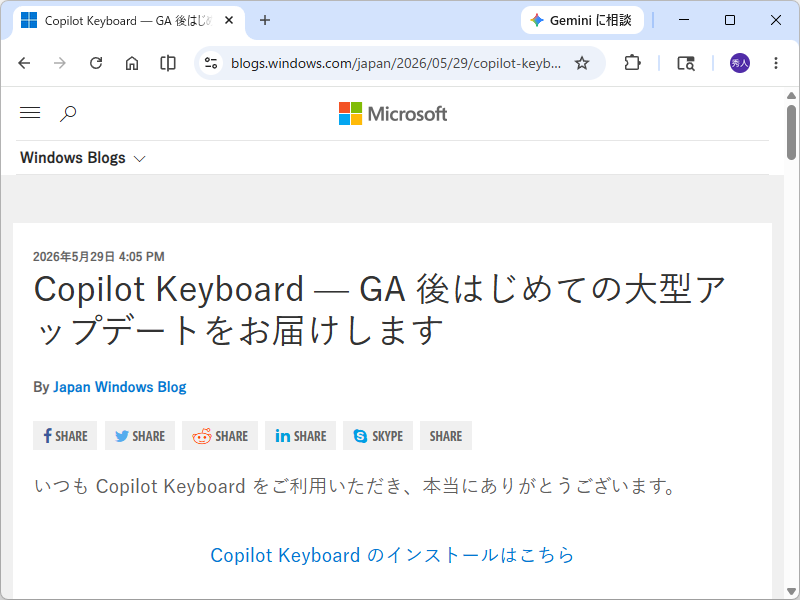The width and height of the screenshot is (800, 600).
Task: Go back to the previous page
Action: point(24,63)
